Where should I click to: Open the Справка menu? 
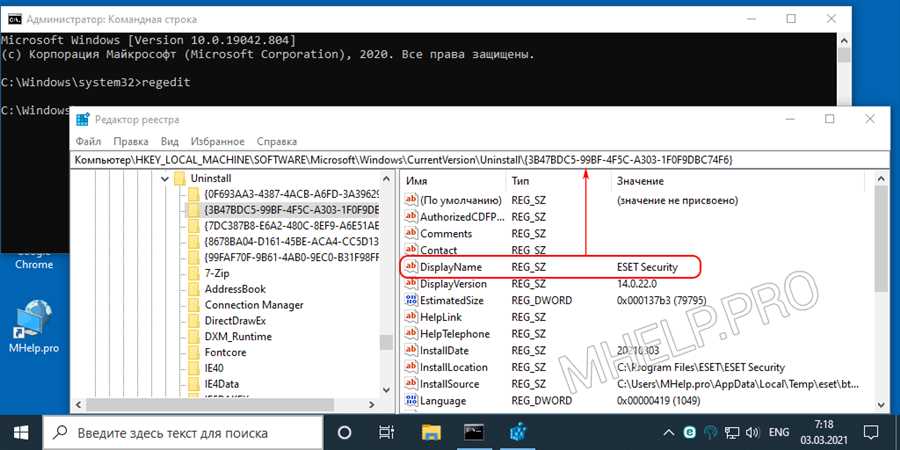[x=277, y=141]
